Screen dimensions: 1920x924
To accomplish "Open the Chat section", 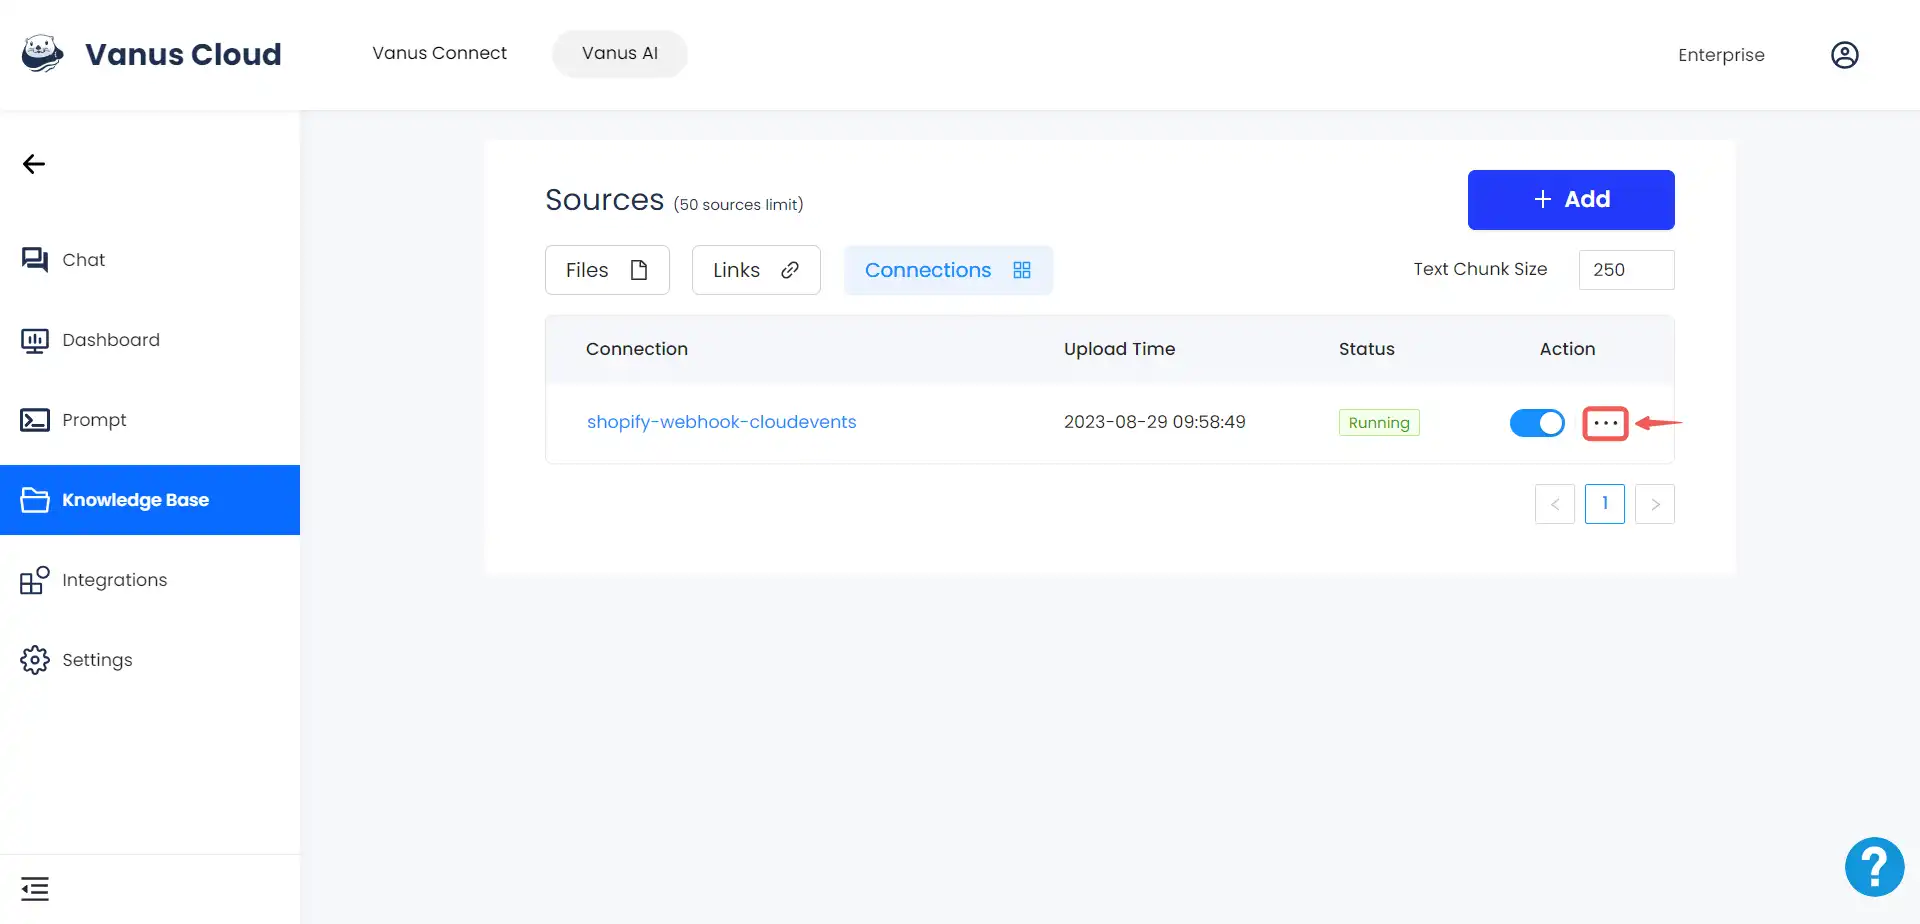I will click(x=150, y=260).
